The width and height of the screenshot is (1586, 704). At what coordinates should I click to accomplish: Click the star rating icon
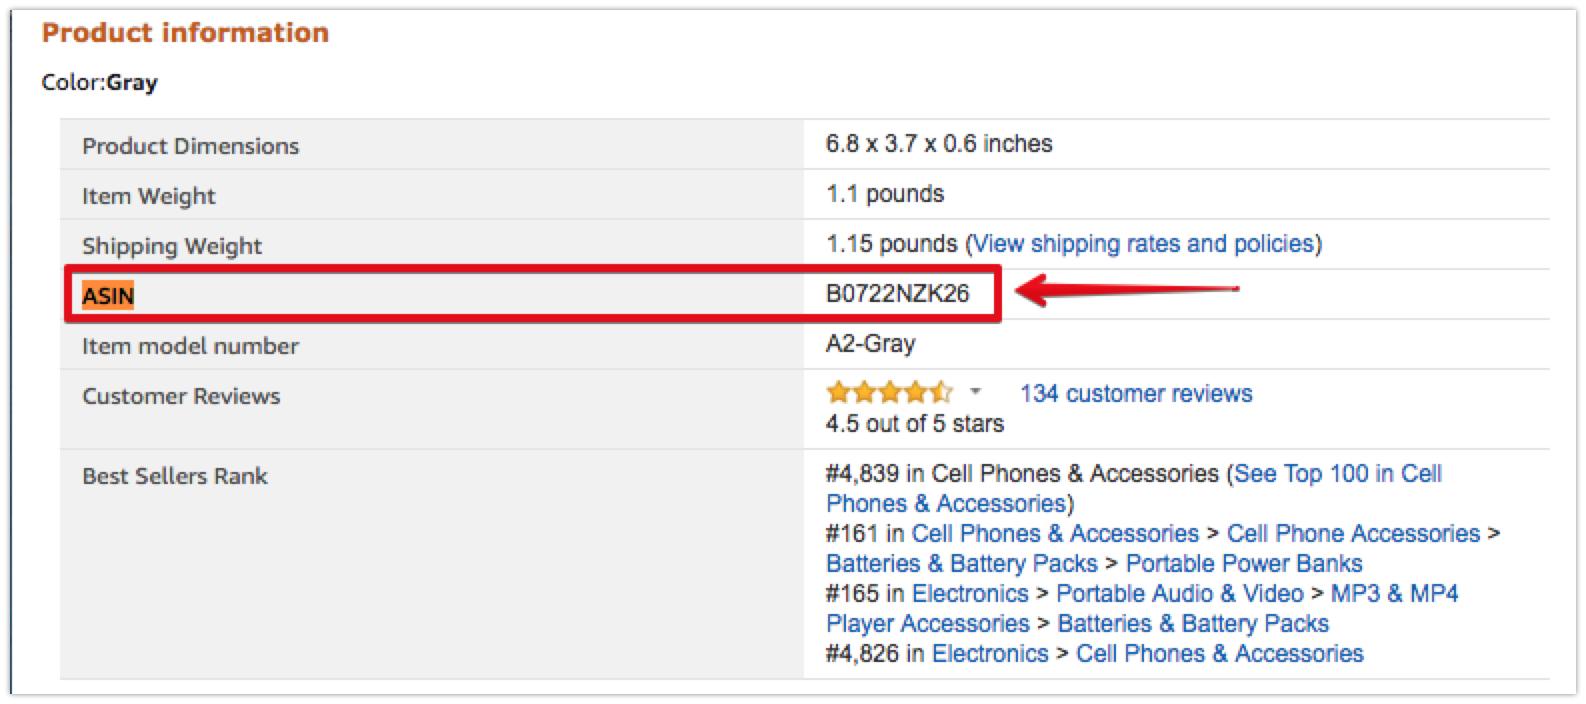tap(888, 393)
